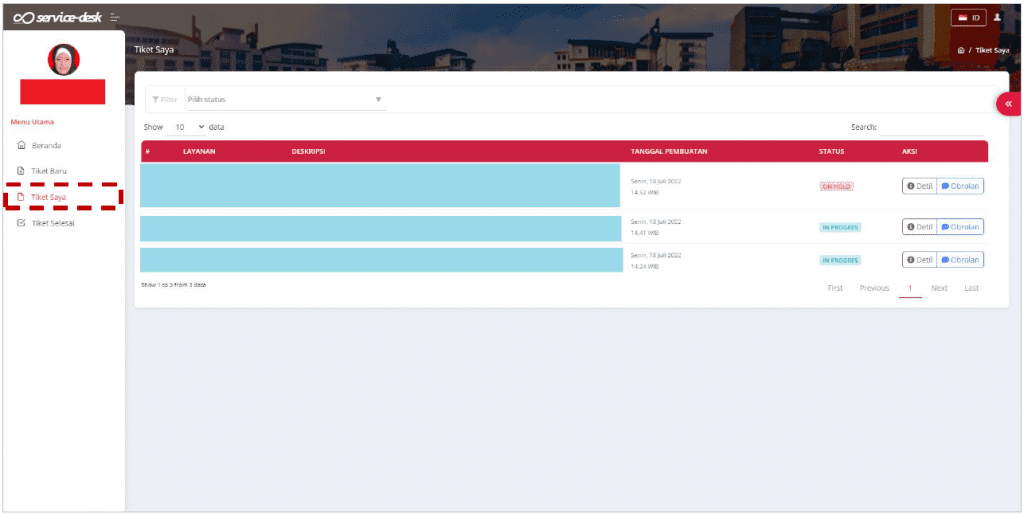
Task: Open Obrolan for the ON HOLD ticket
Action: 960,186
